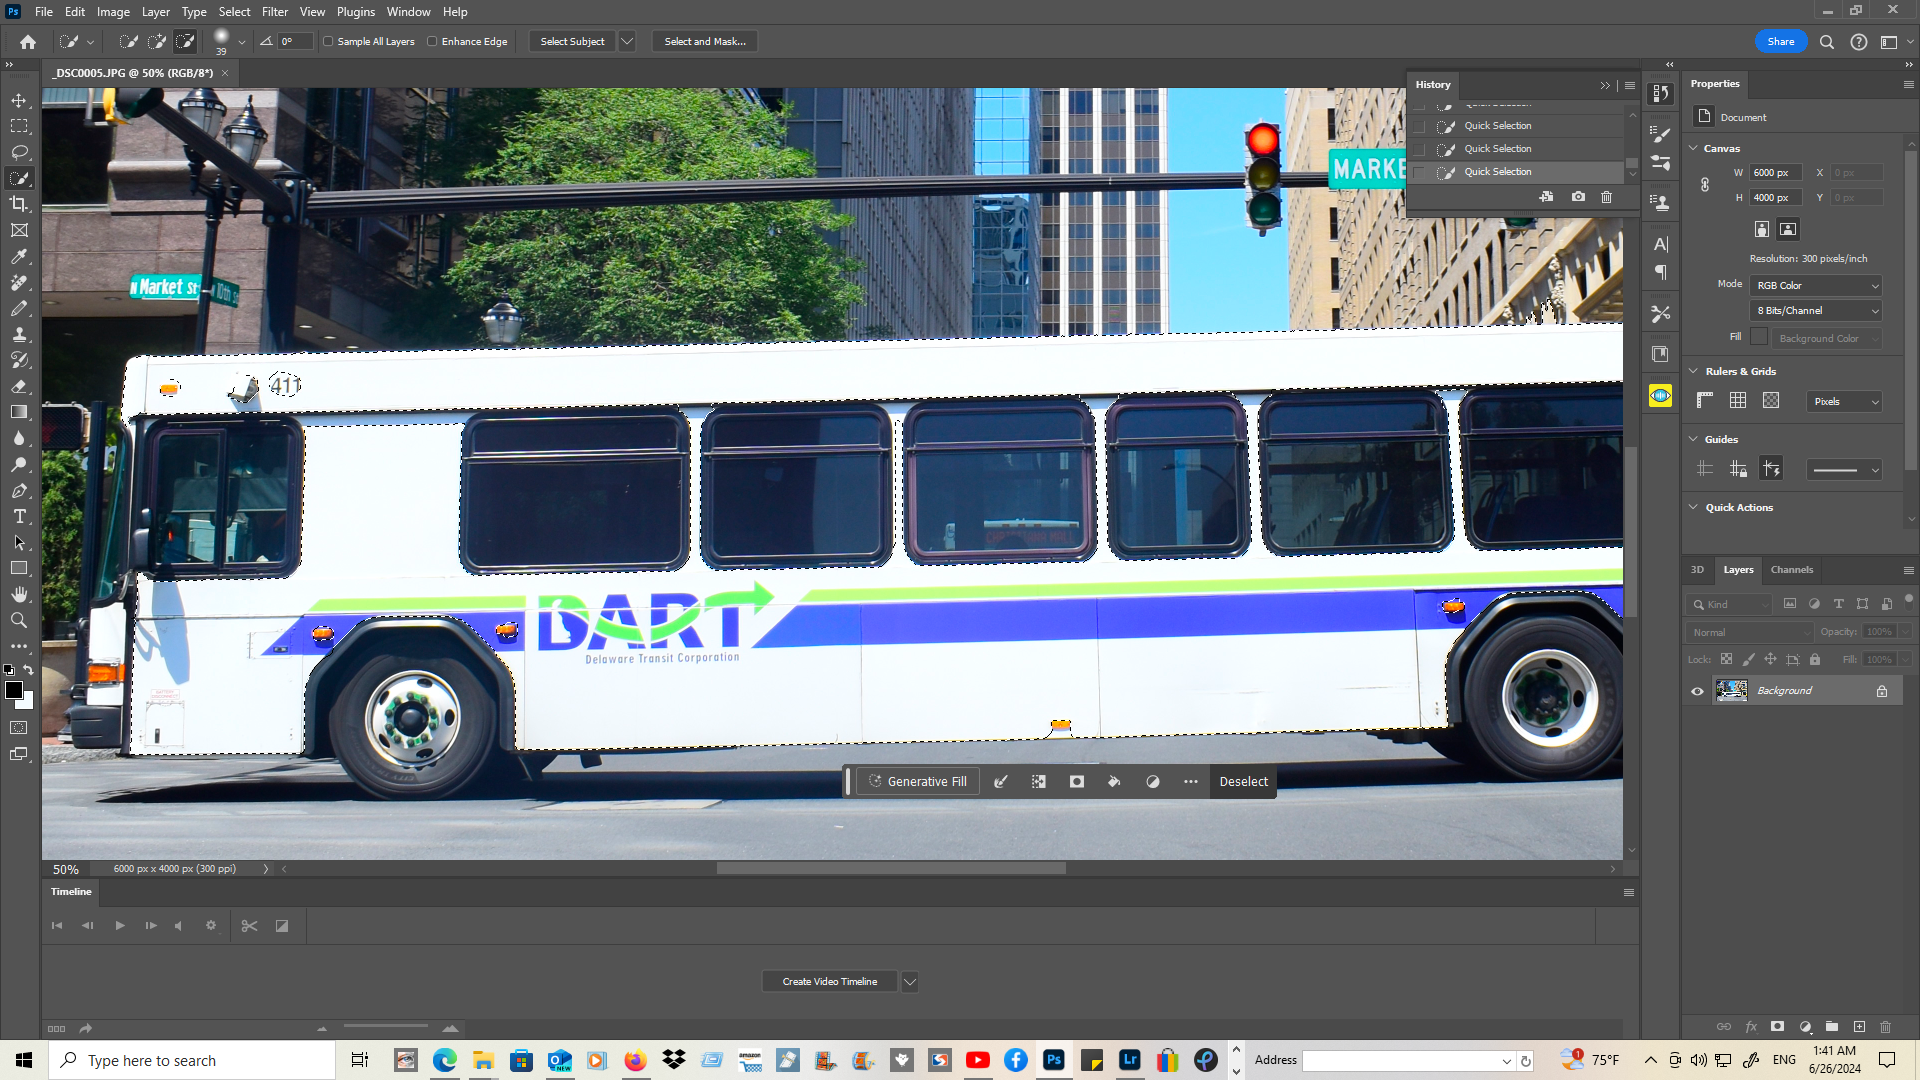Select the Eyedropper tool

point(19,257)
